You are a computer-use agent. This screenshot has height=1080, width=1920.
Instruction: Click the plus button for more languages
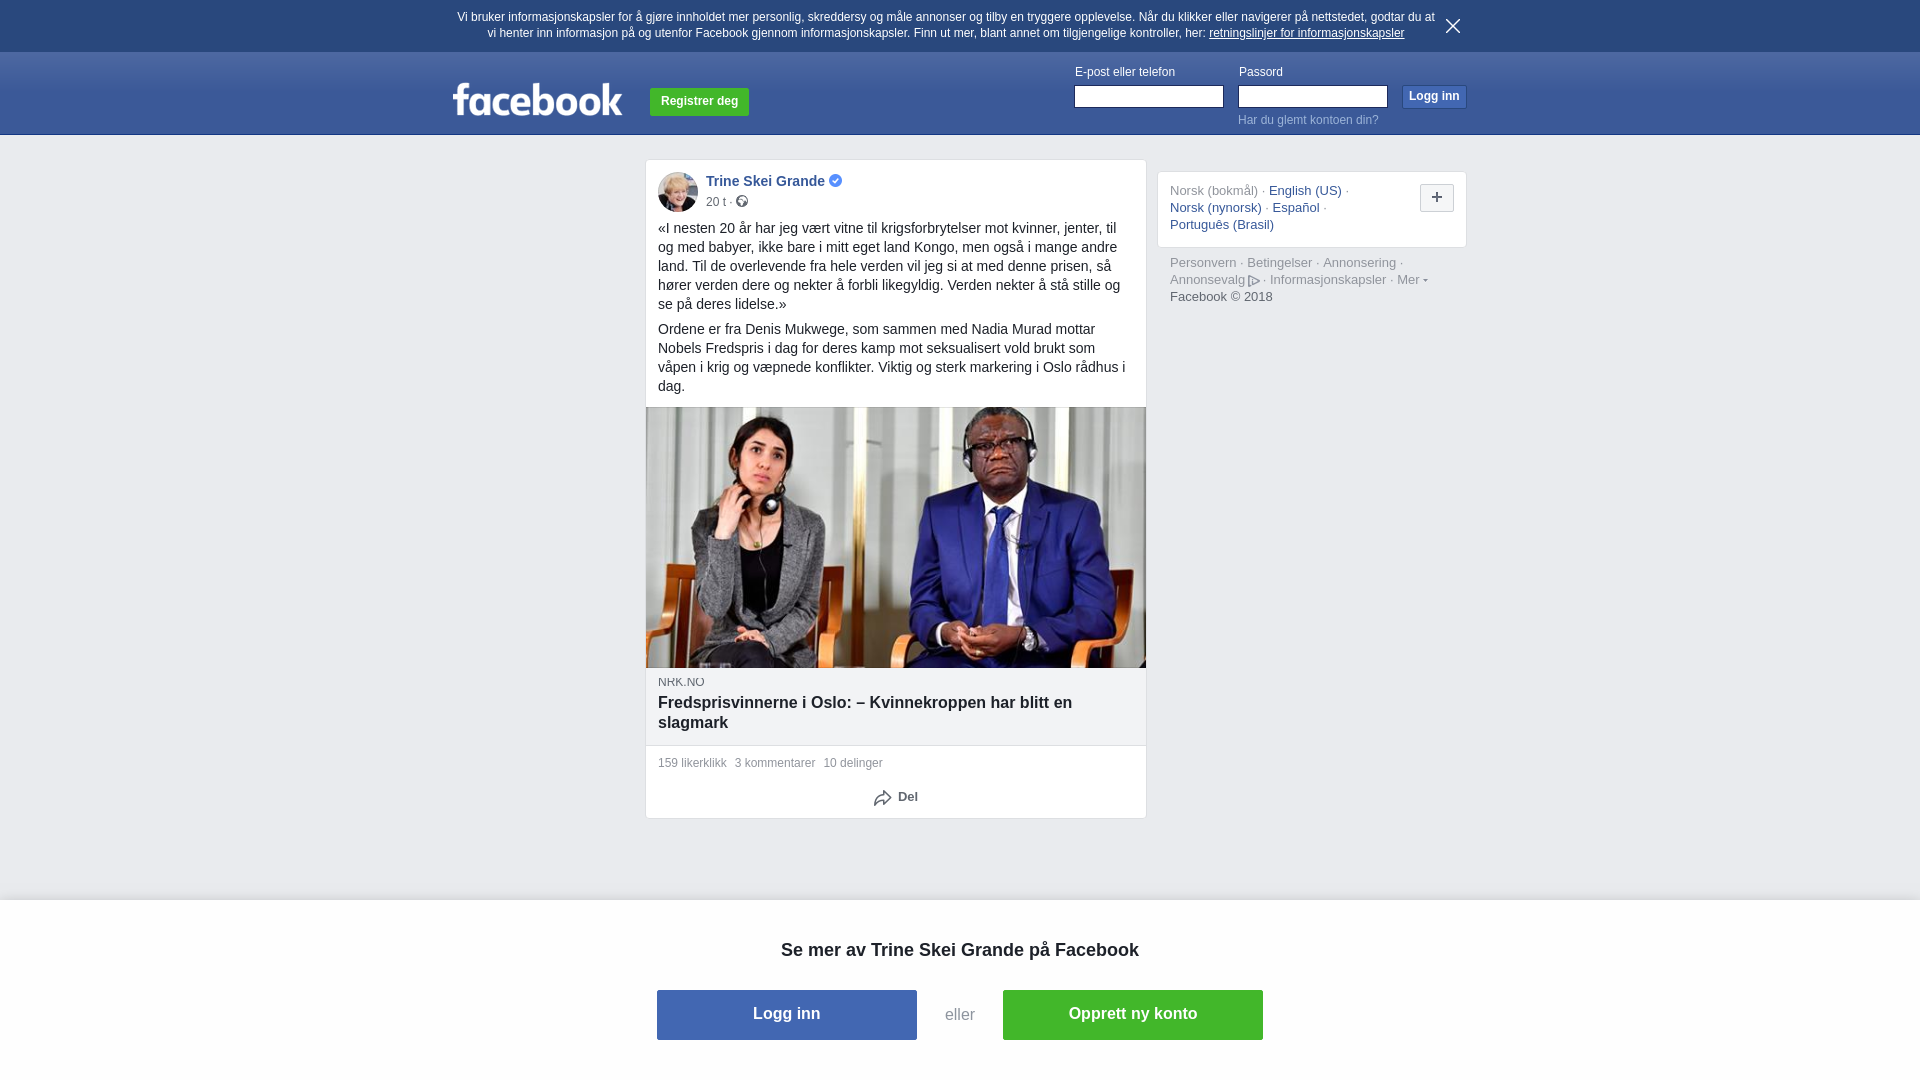tap(1437, 198)
